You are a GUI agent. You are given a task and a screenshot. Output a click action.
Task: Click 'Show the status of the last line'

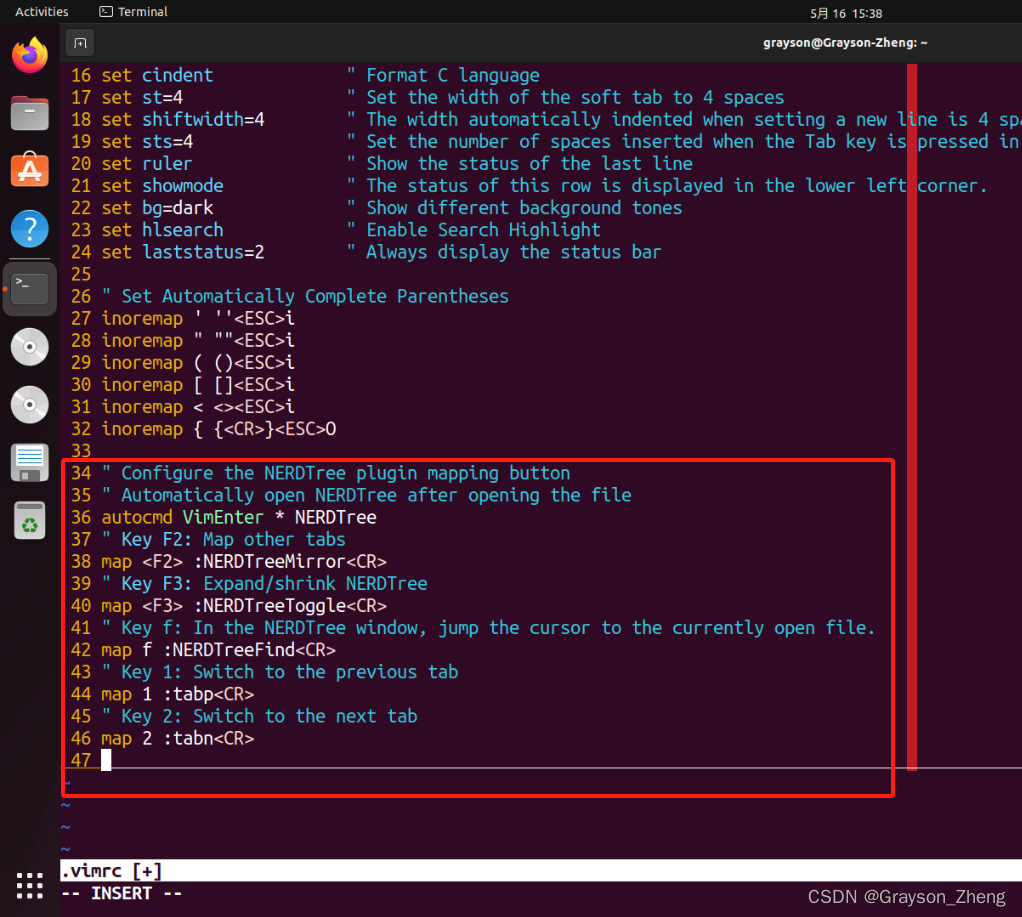point(529,164)
